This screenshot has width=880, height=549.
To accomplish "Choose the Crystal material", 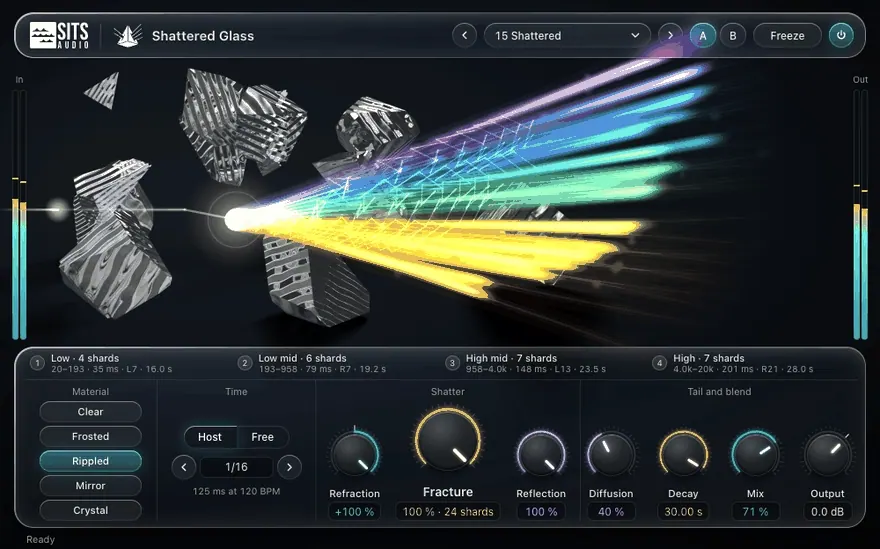I will (90, 510).
